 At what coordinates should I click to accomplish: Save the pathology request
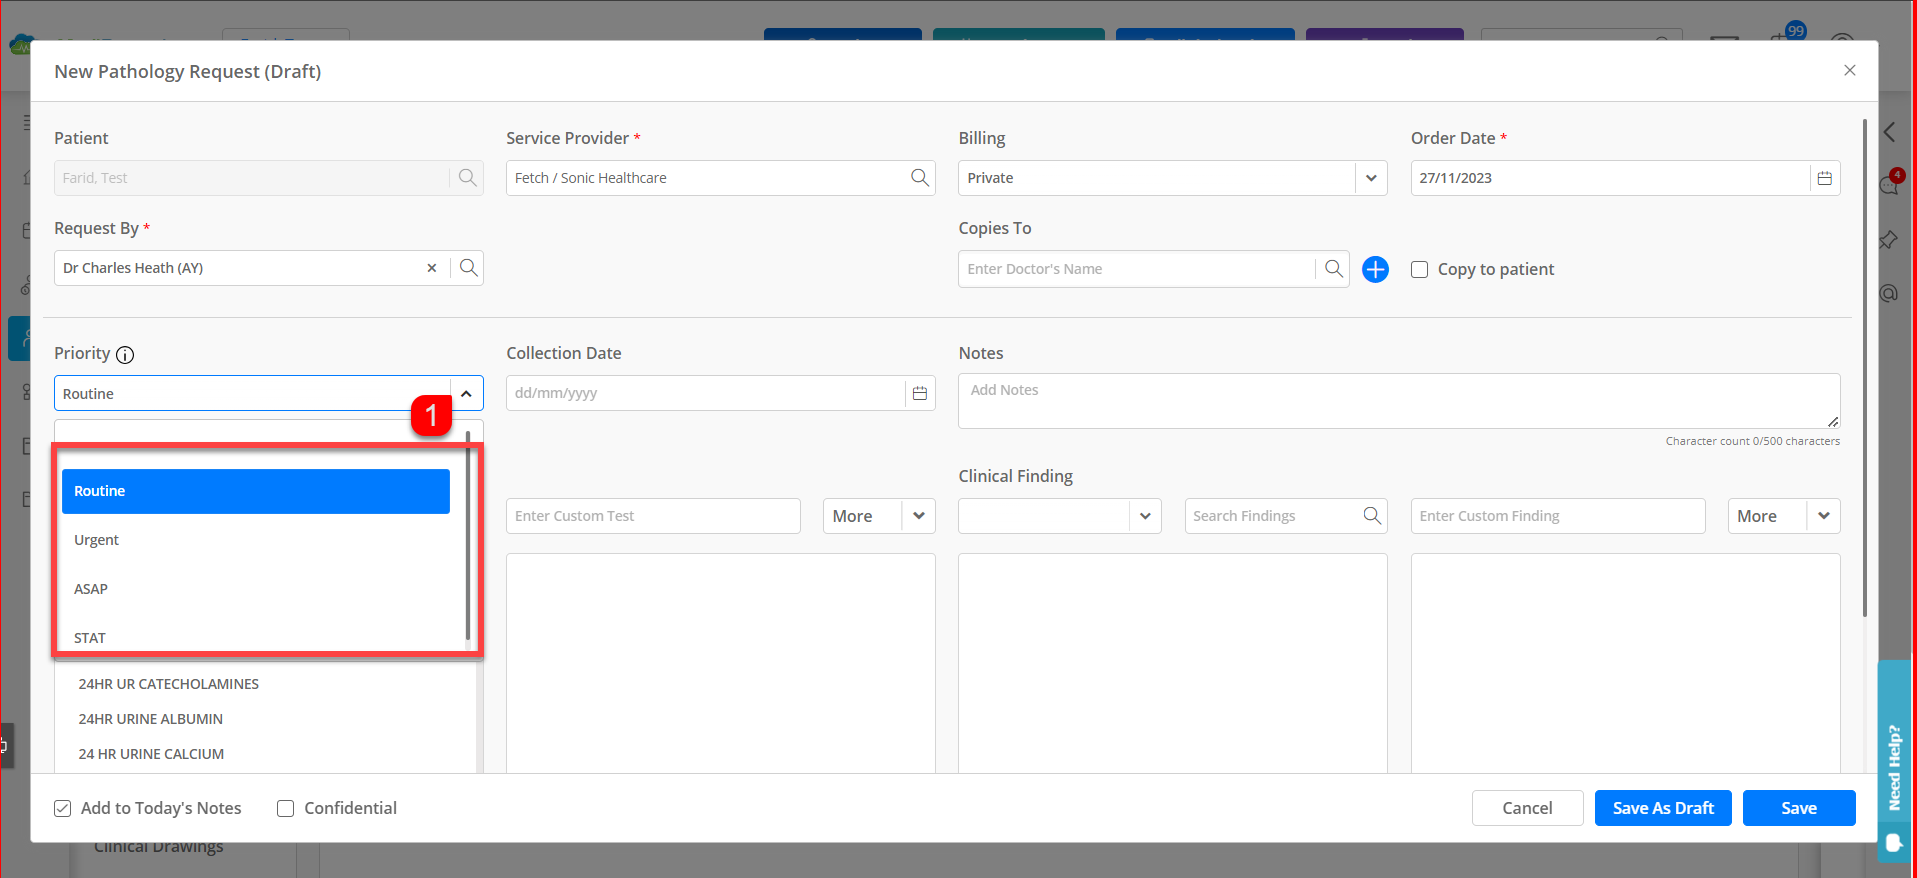click(x=1799, y=808)
